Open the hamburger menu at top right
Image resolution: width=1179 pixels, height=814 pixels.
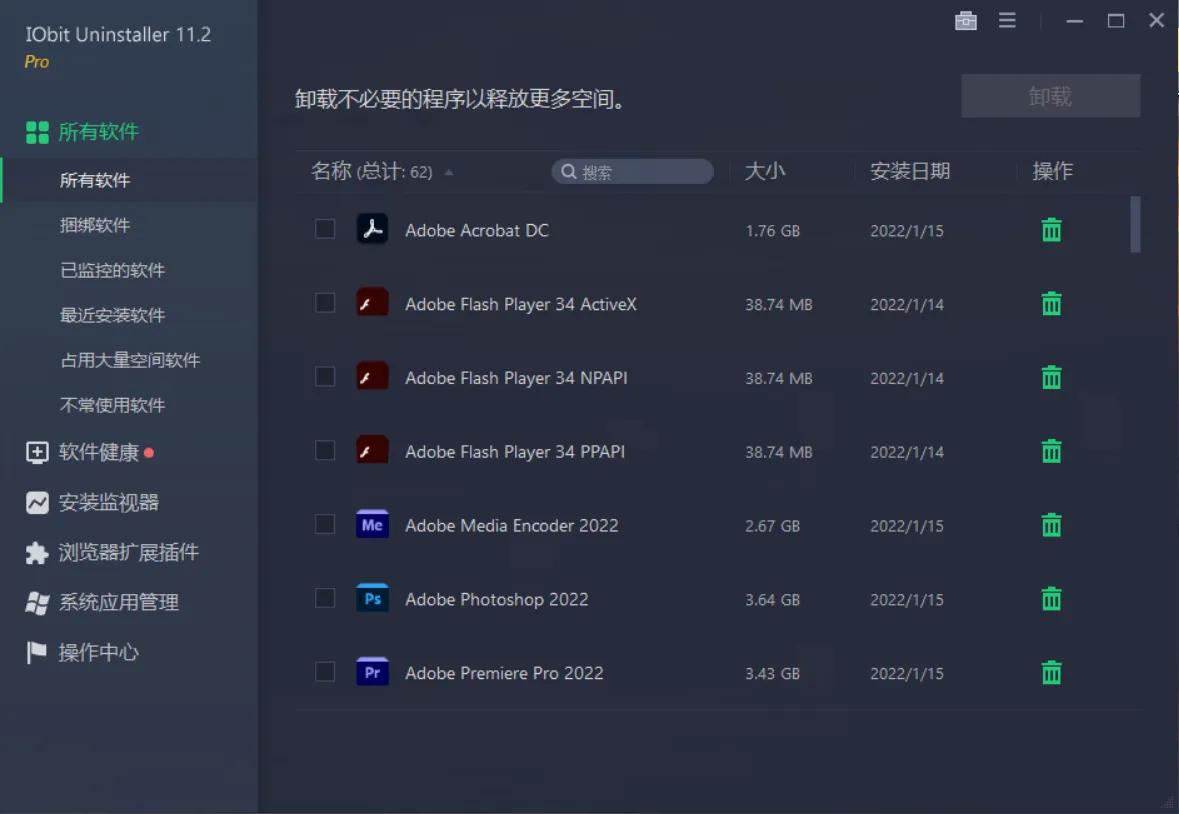pyautogui.click(x=1007, y=20)
